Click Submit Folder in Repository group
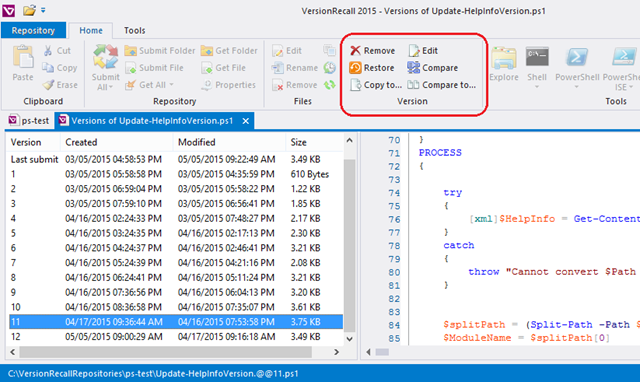 click(x=160, y=51)
